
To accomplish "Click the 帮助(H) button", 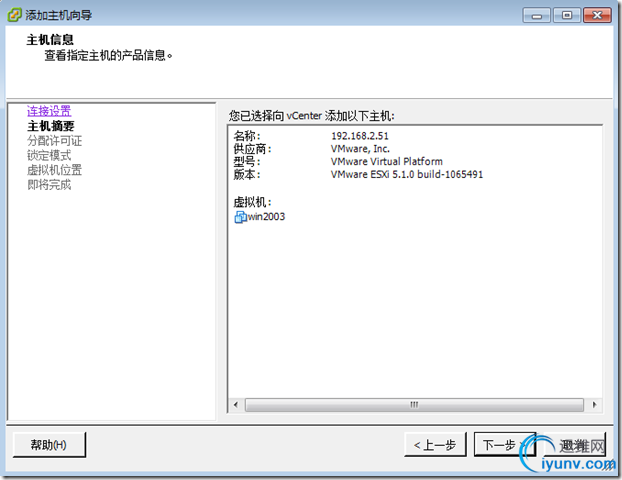I will pos(49,445).
